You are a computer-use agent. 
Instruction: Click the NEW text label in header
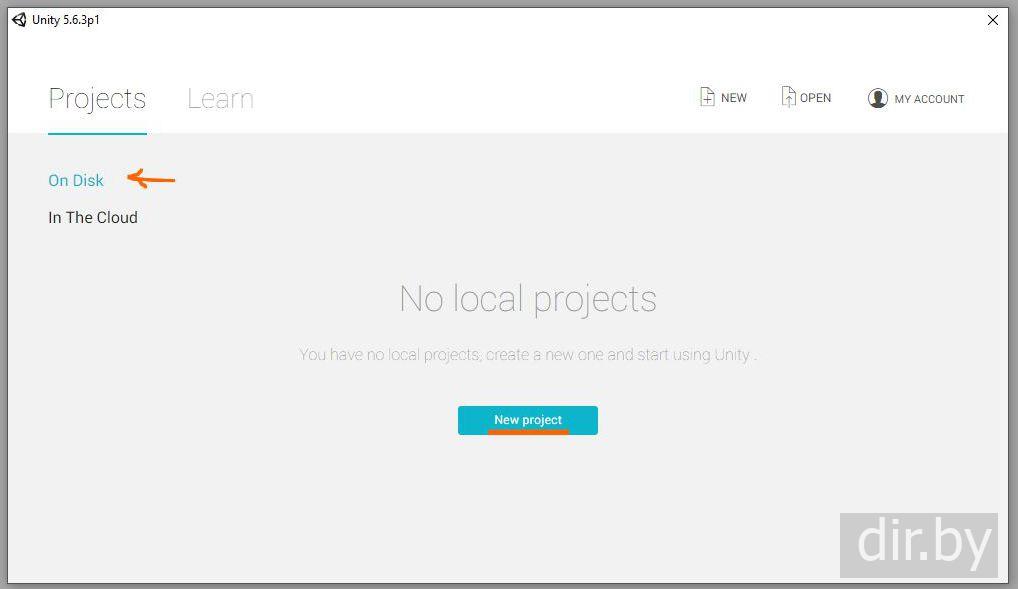tap(734, 98)
